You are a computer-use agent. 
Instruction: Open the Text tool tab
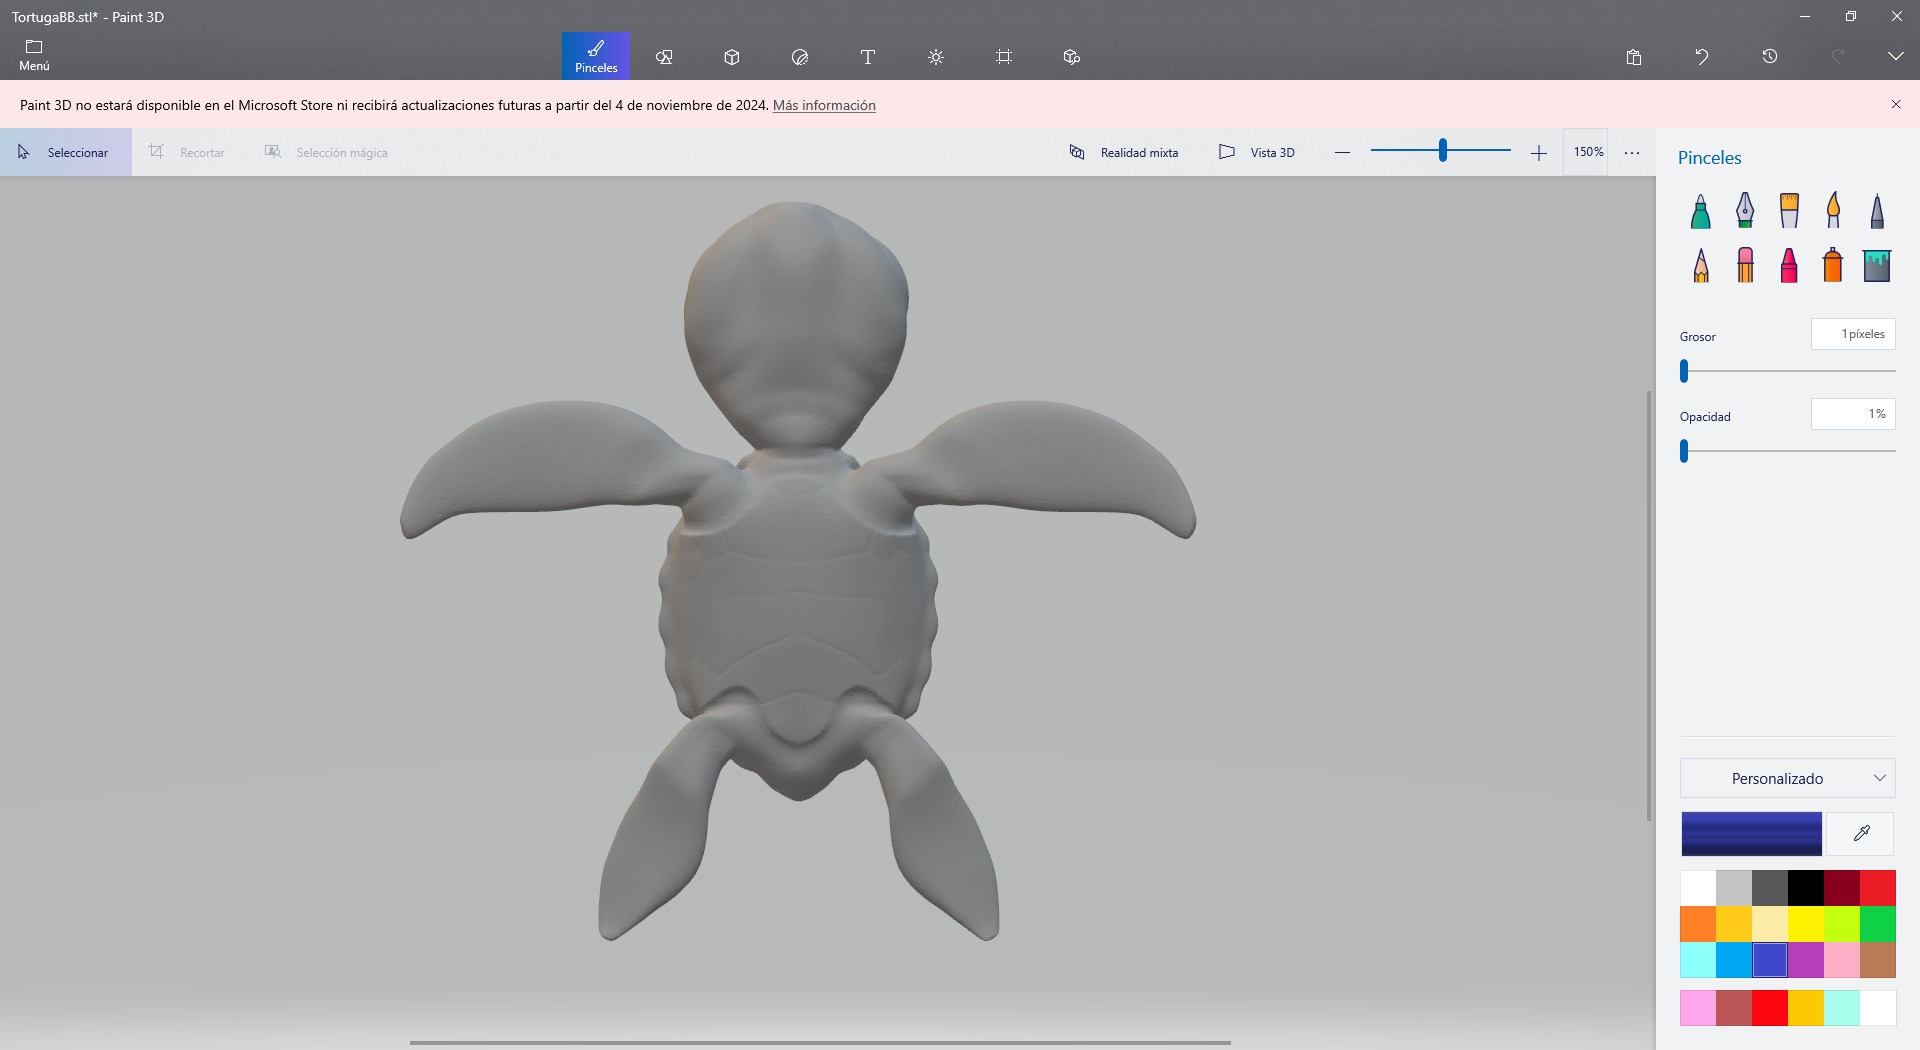tap(868, 57)
